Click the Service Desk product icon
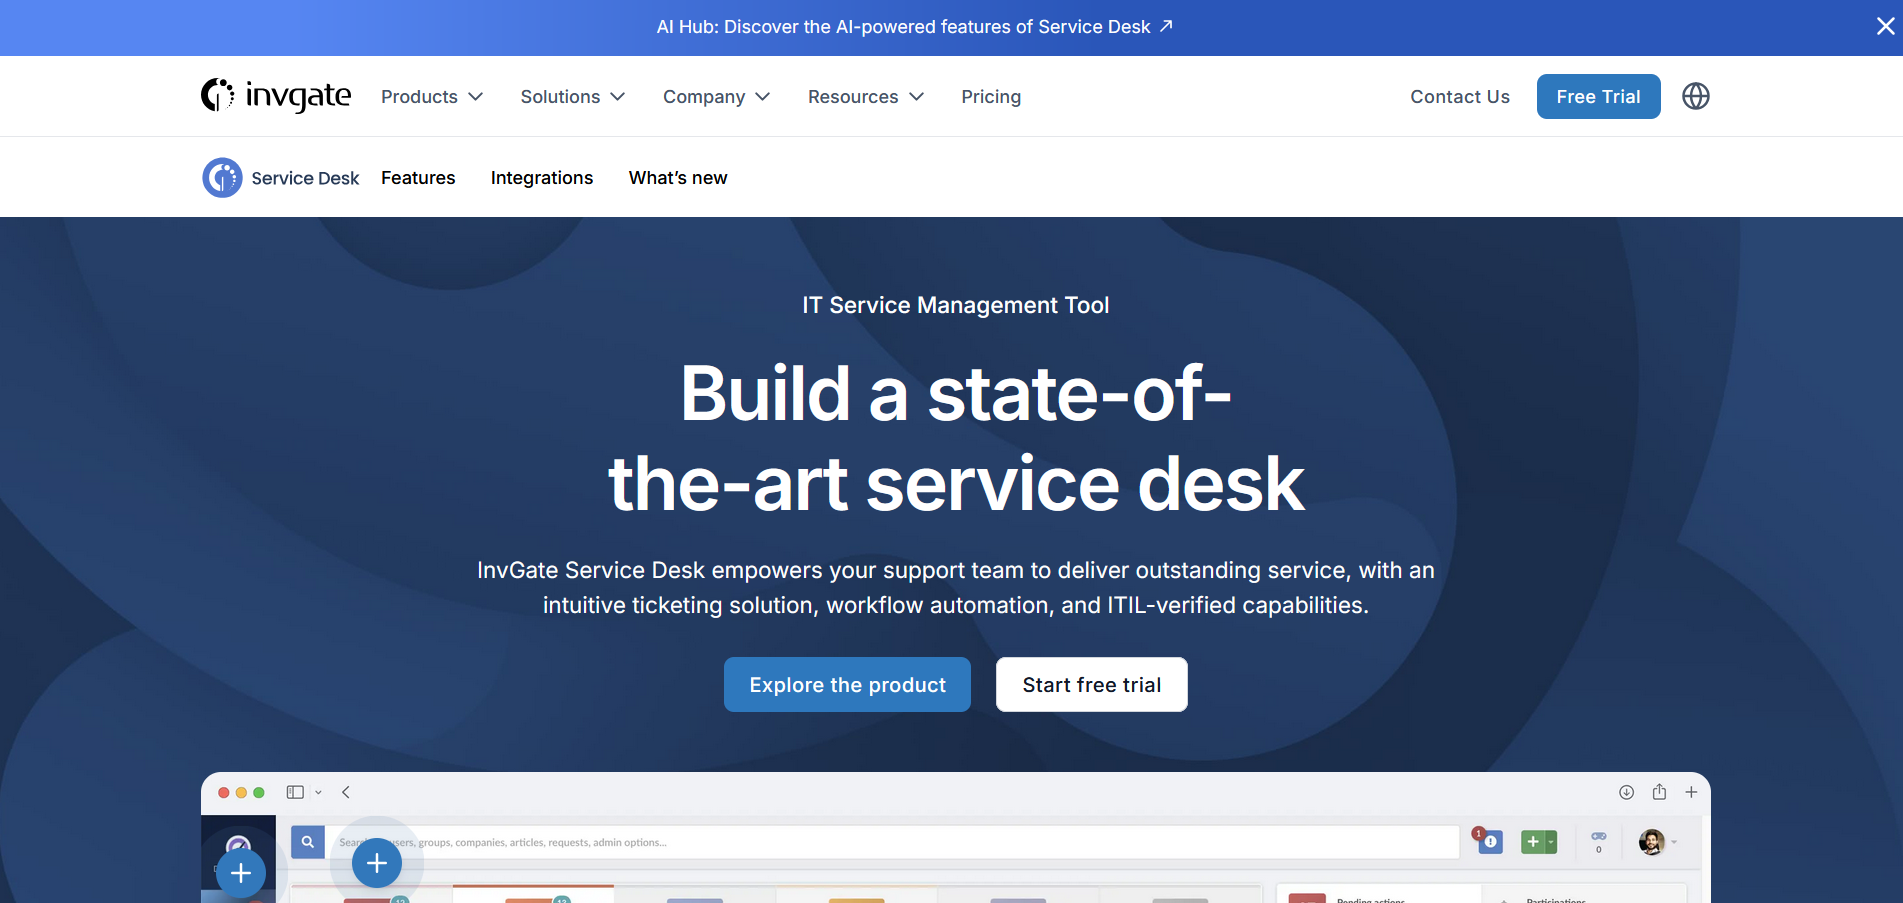Viewport: 1903px width, 903px height. point(222,178)
